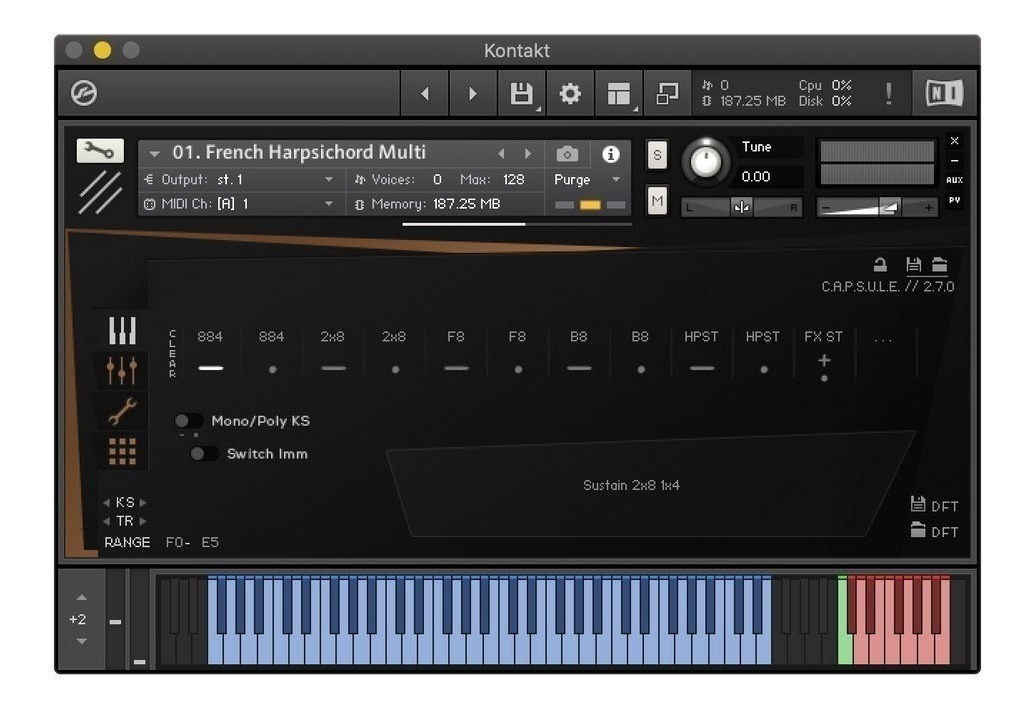Click Tune value 0.00 field
1034x712 pixels.
click(756, 177)
